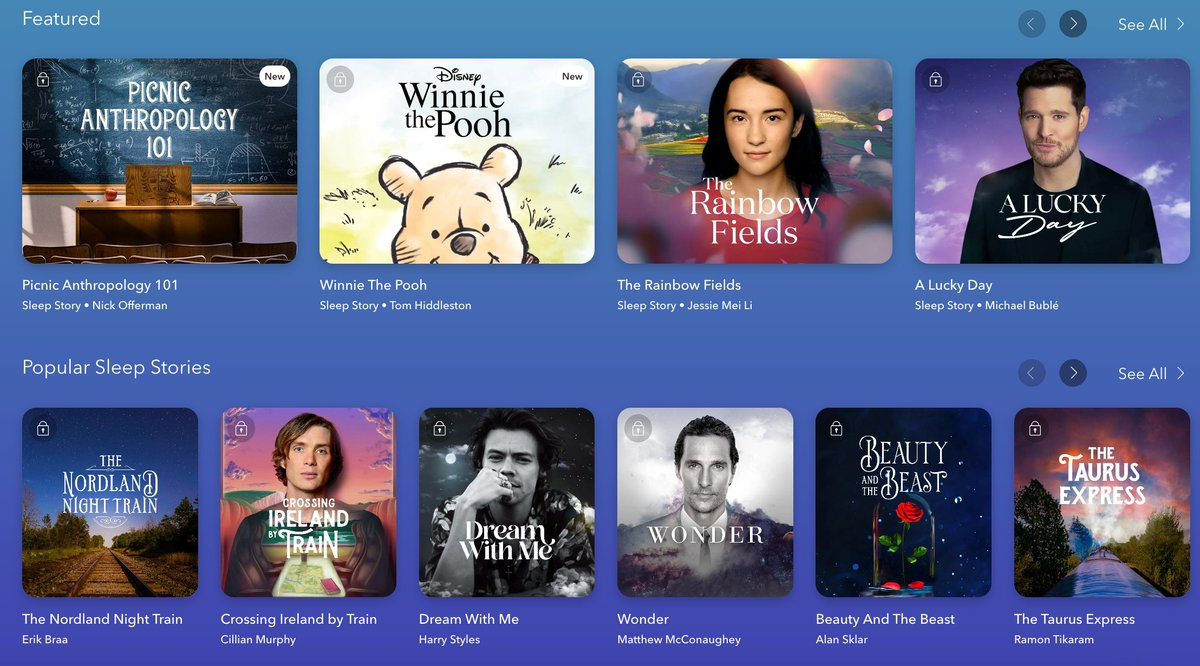Image resolution: width=1200 pixels, height=666 pixels.
Task: Advance Popular Sleep Stories with right arrow
Action: coord(1073,373)
